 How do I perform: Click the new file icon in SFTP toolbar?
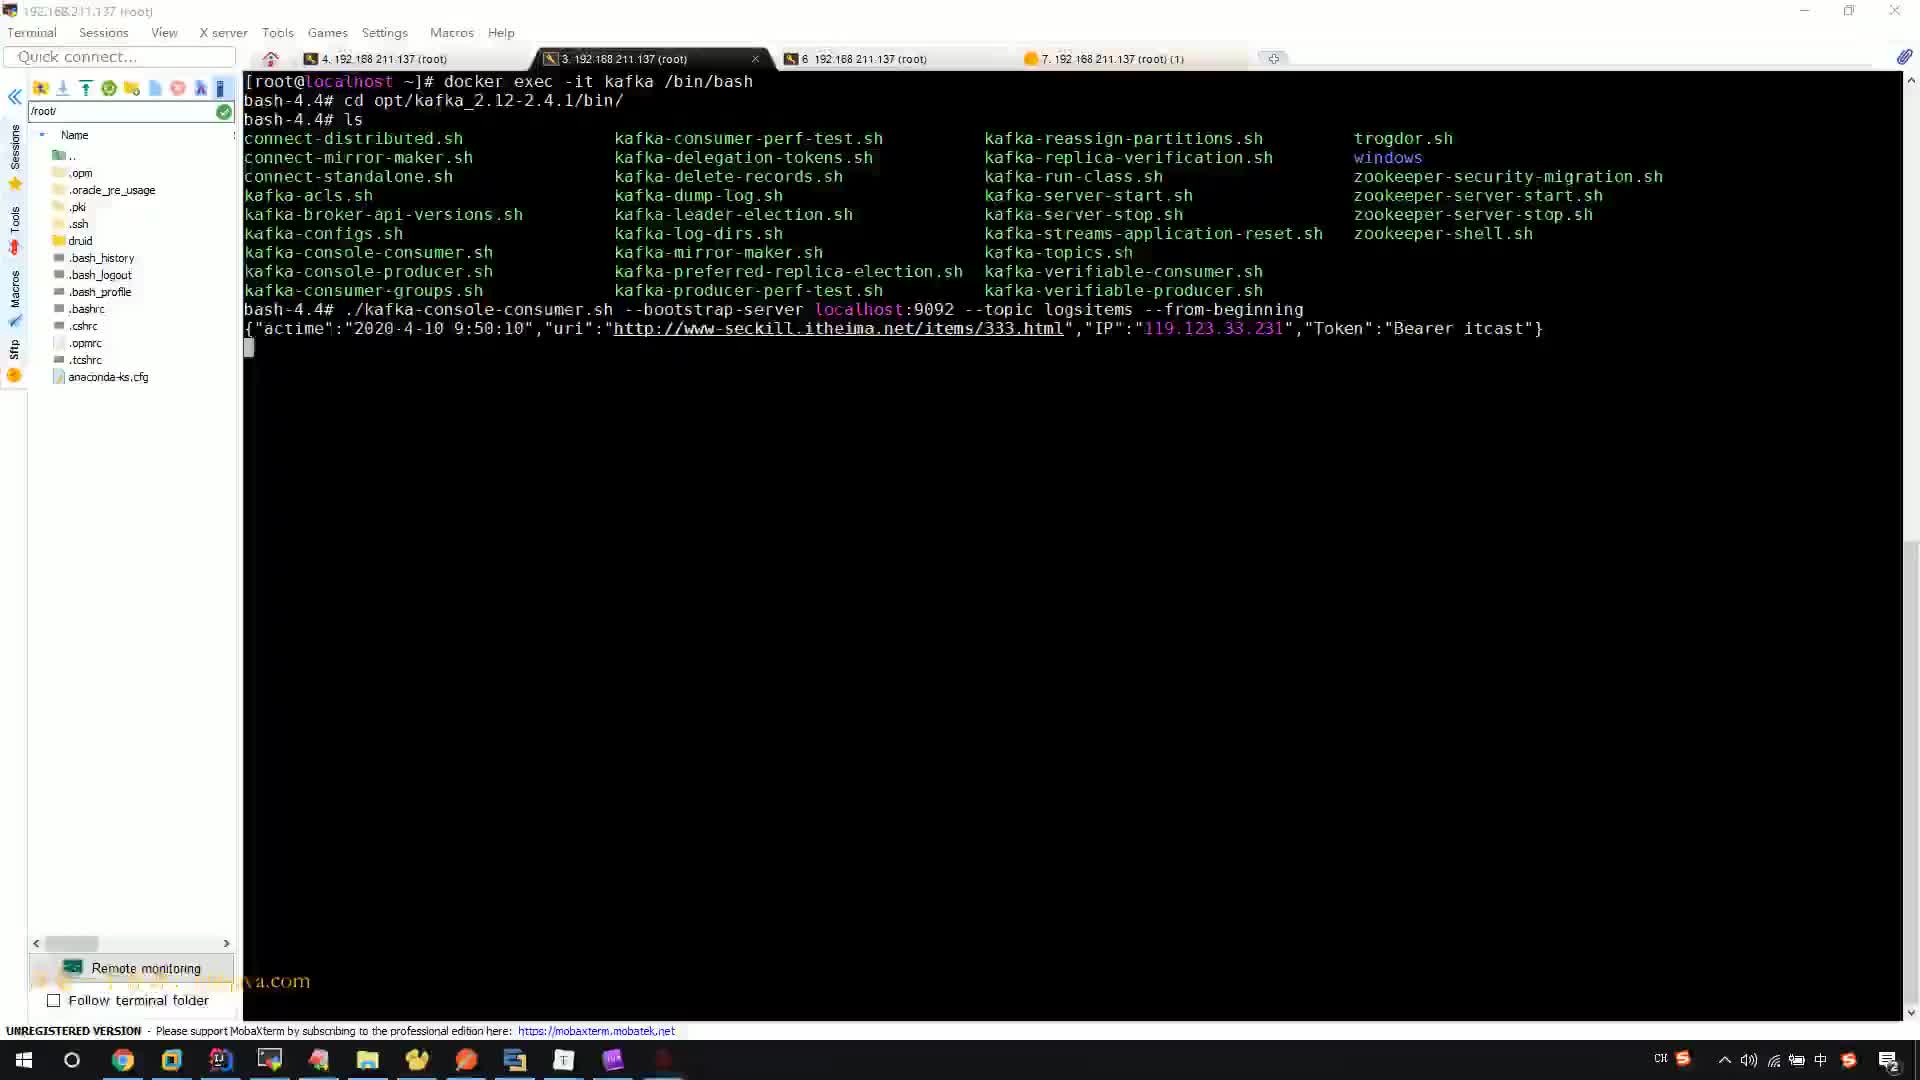click(155, 88)
